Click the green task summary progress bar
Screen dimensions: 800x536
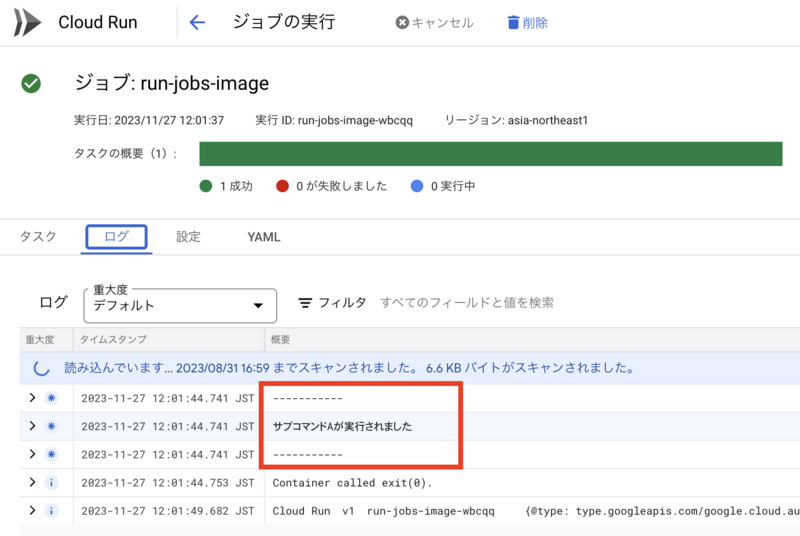[x=491, y=154]
